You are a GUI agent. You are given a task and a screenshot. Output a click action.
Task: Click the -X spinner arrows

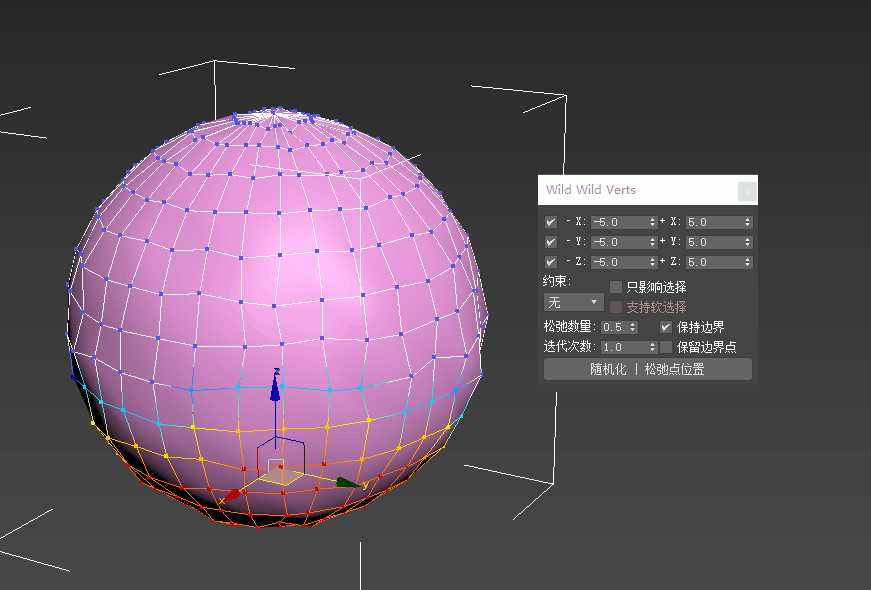point(653,222)
